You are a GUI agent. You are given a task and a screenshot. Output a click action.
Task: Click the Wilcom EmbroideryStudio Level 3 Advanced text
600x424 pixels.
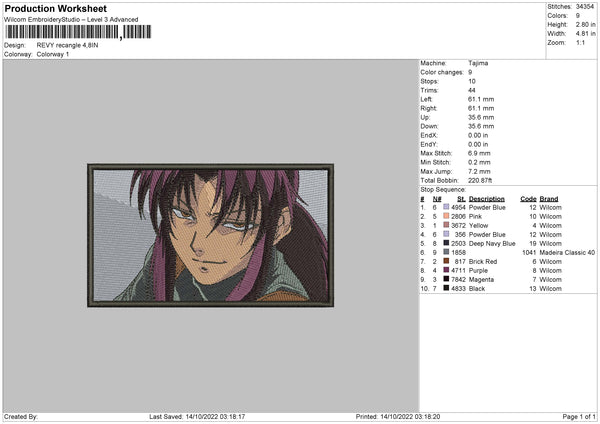71,20
